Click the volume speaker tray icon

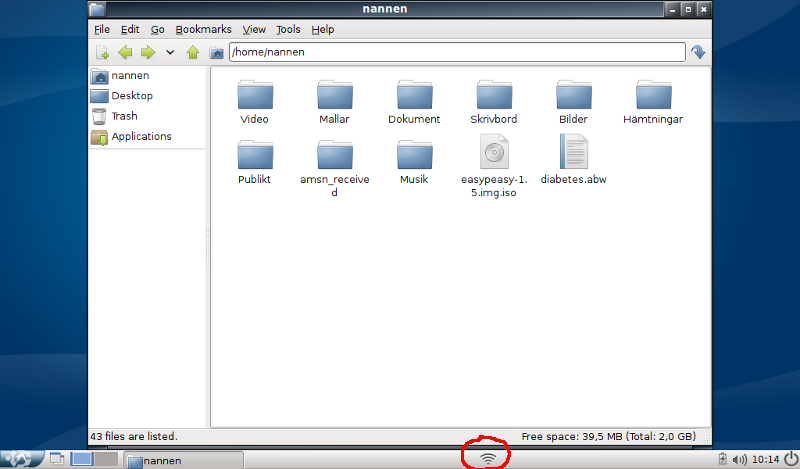coord(739,460)
